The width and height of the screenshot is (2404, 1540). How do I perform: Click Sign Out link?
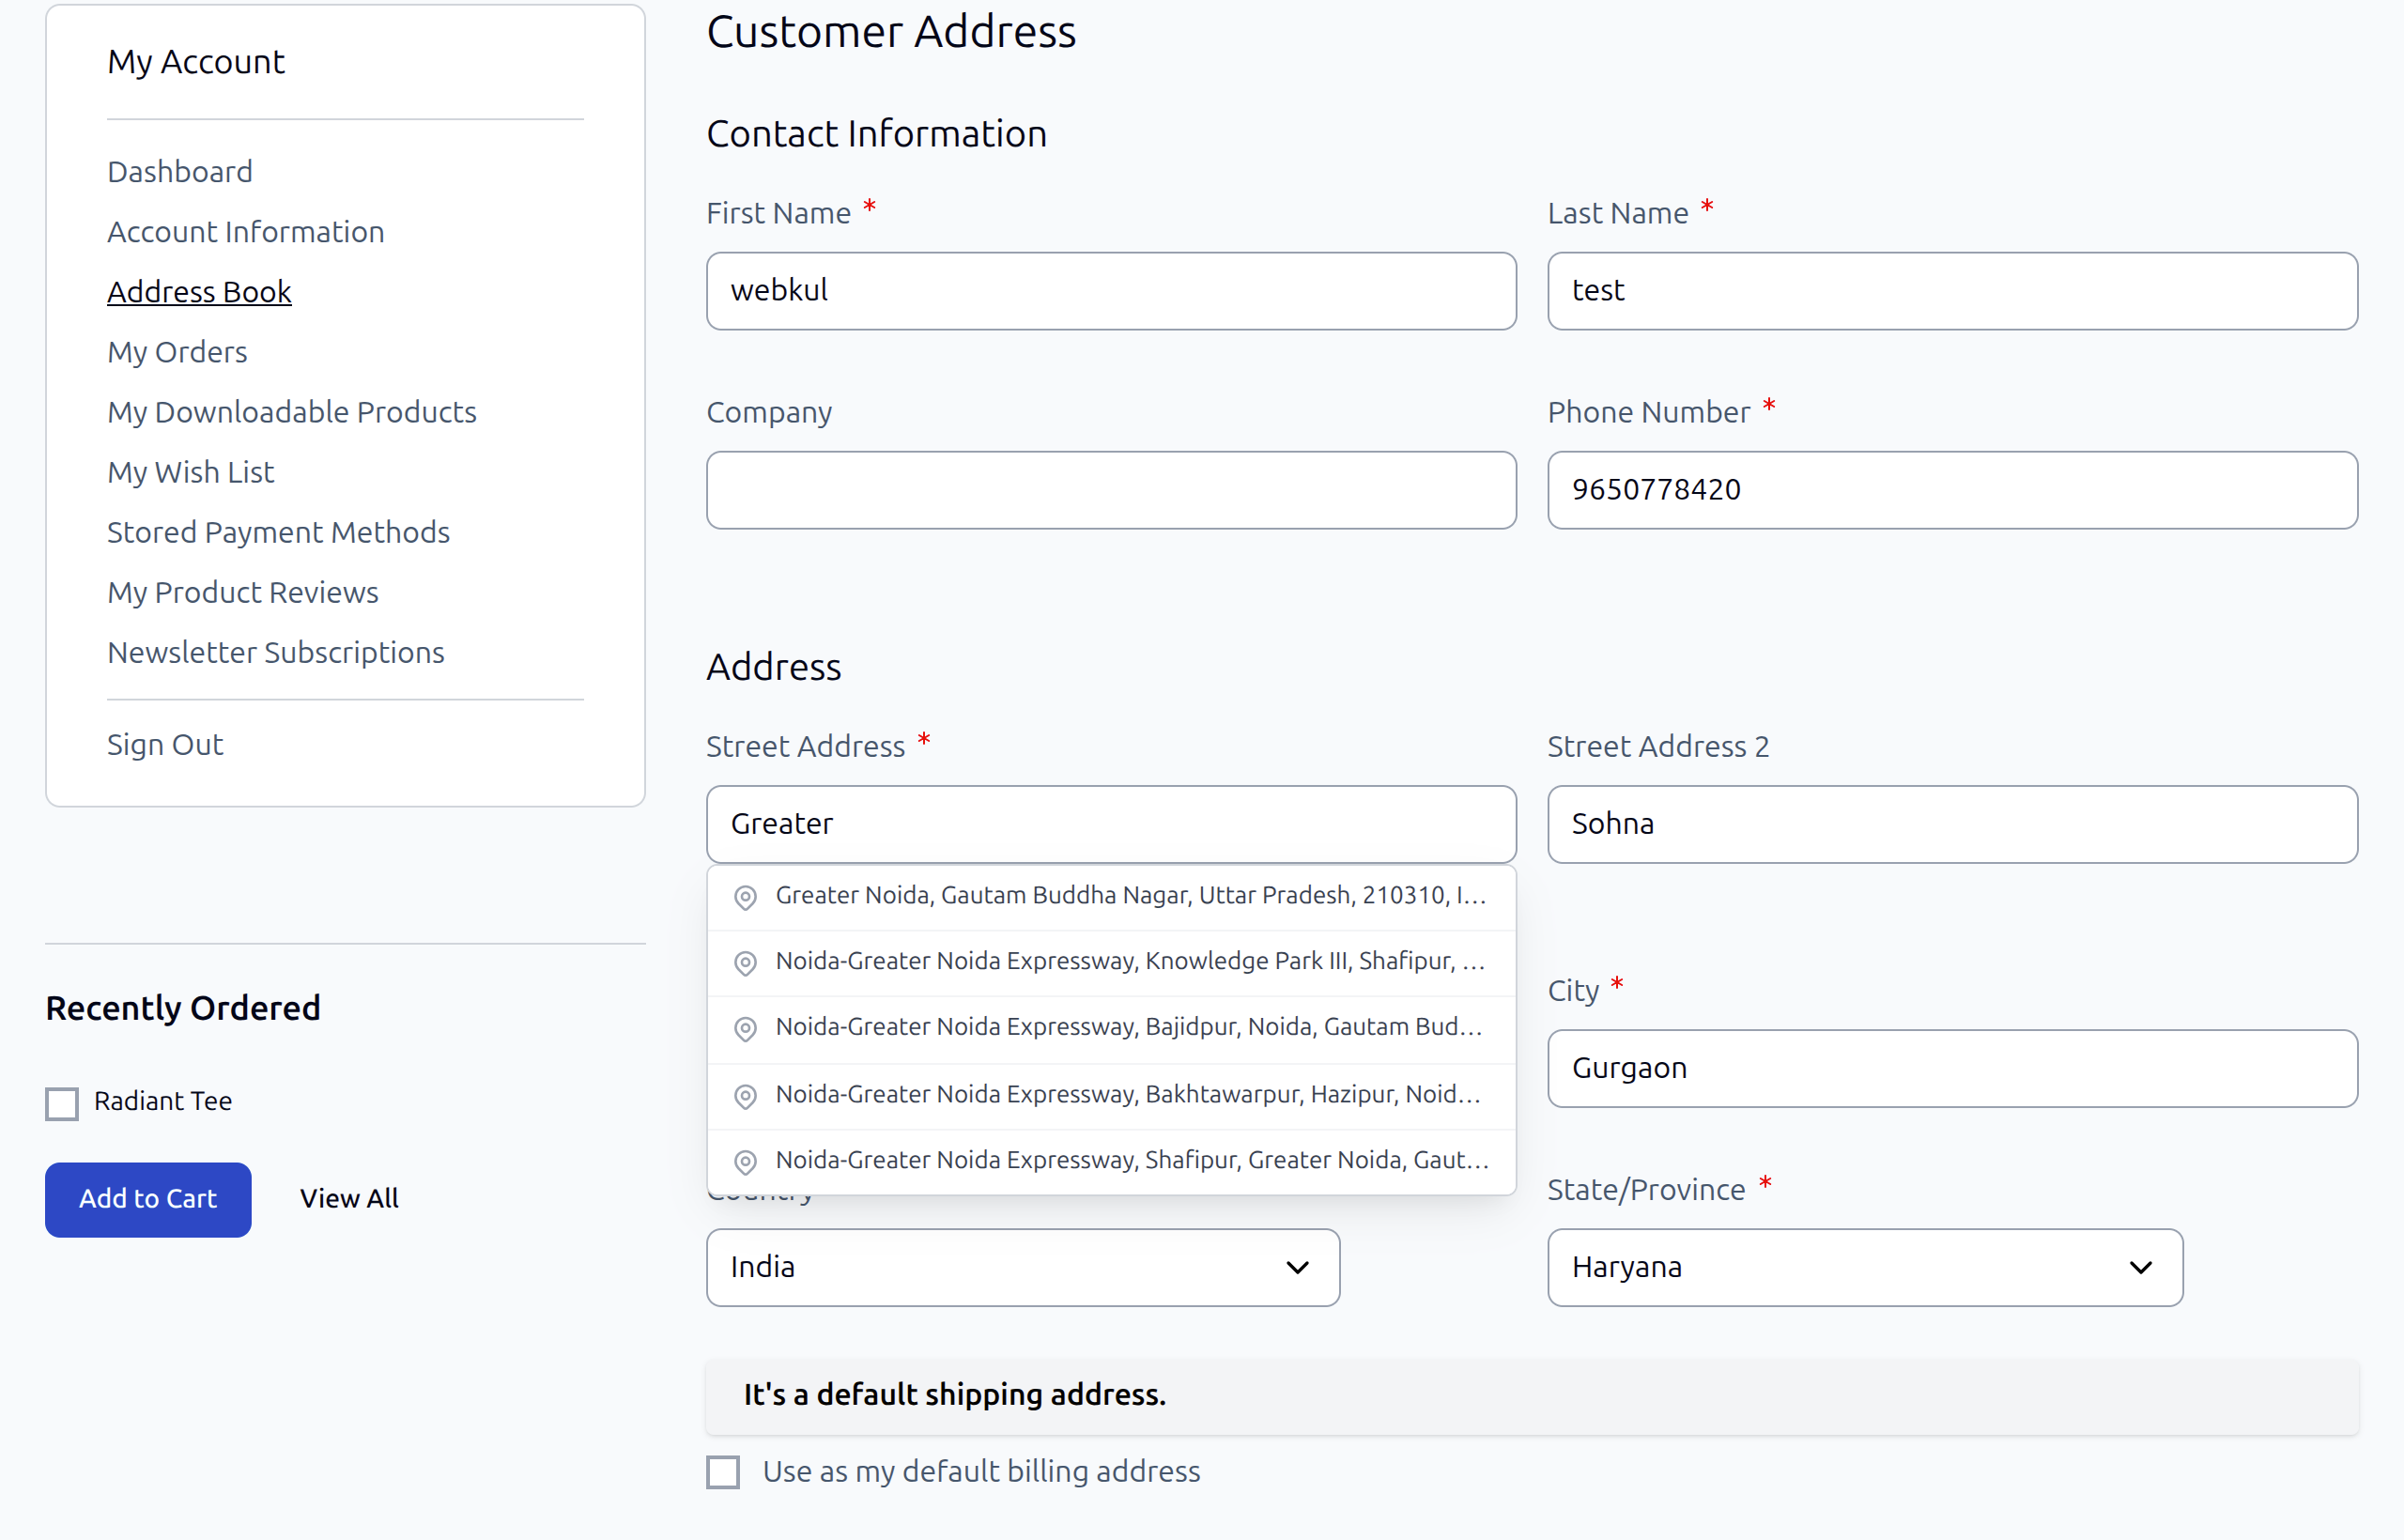coord(165,744)
